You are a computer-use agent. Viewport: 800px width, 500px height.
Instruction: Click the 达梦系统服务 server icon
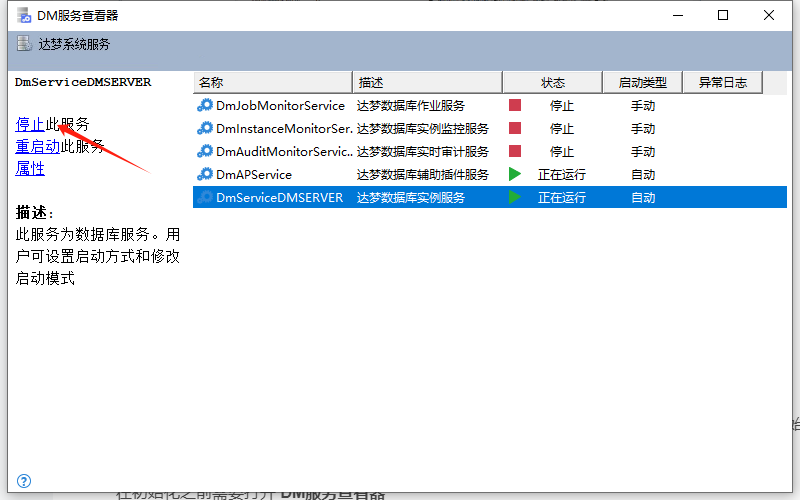(x=24, y=44)
